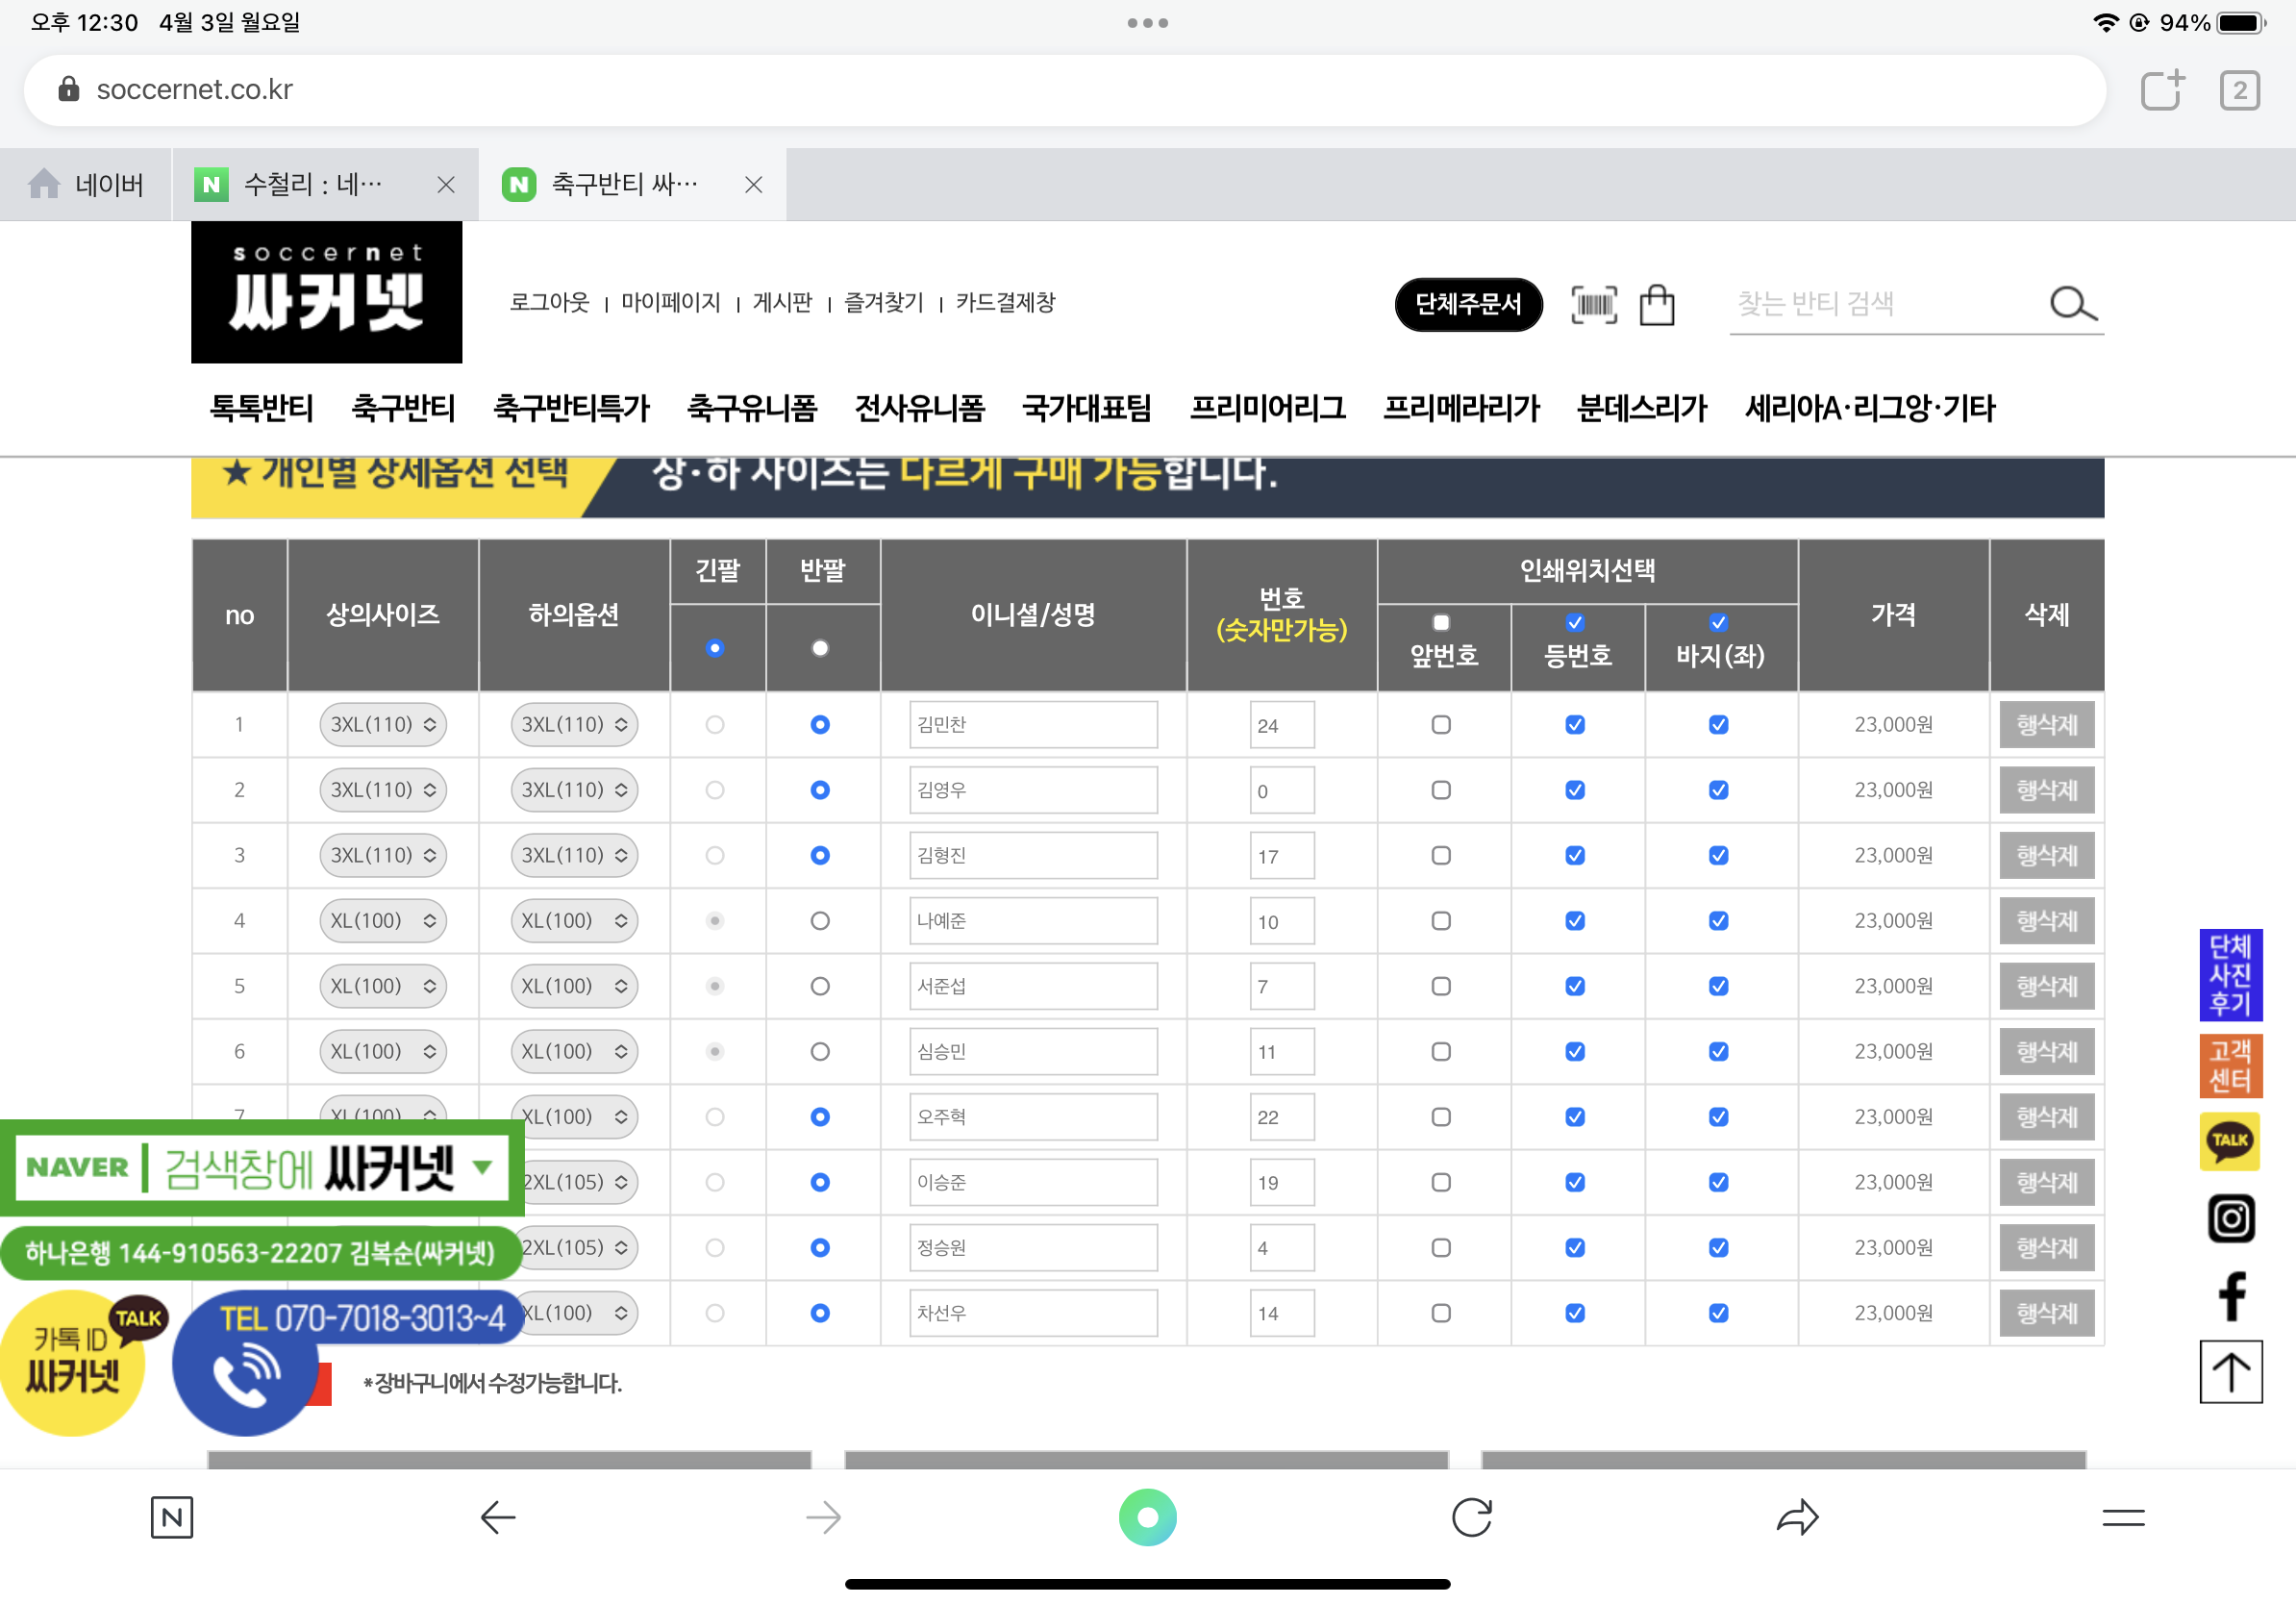Uncheck 등번호 checkbox in the table header
Viewport: 2296px width, 1604px height.
(x=1575, y=623)
